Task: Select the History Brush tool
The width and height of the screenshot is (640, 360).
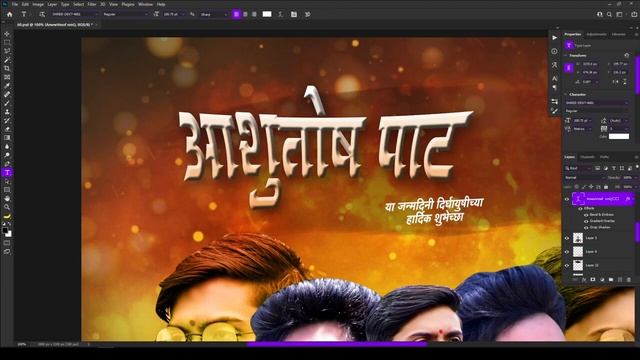Action: (7, 120)
